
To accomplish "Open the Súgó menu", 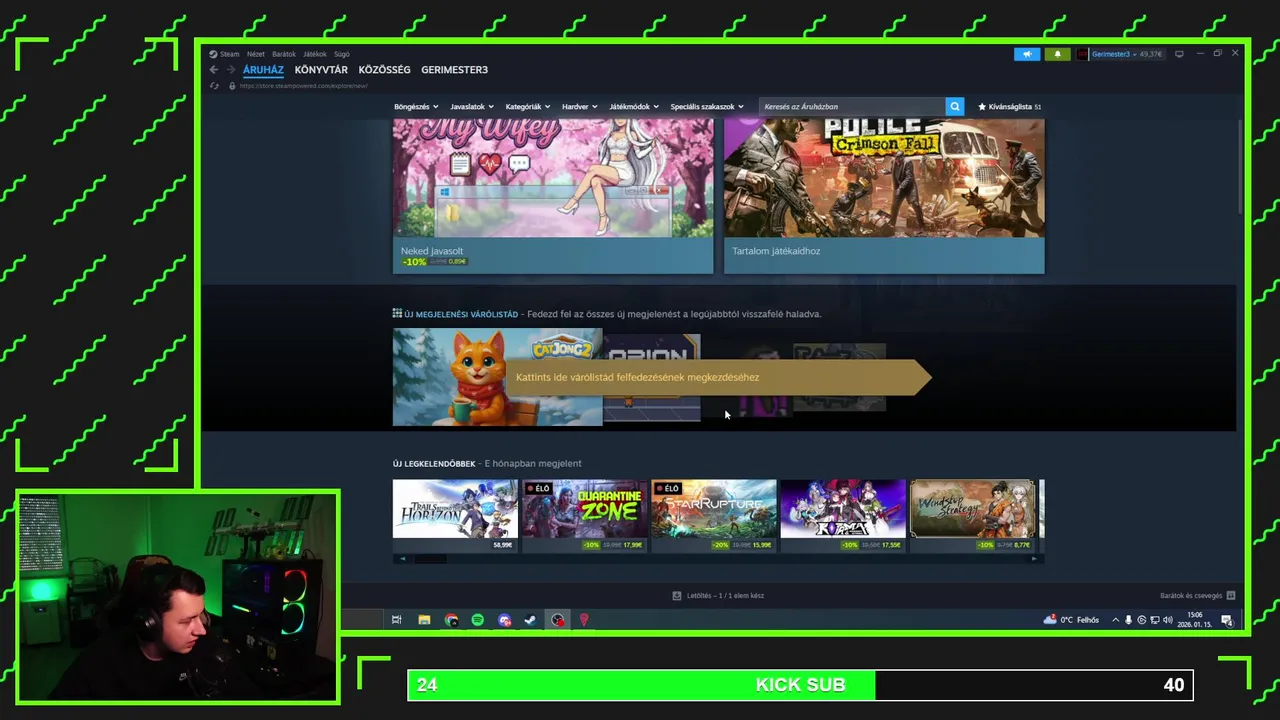I will 342,54.
